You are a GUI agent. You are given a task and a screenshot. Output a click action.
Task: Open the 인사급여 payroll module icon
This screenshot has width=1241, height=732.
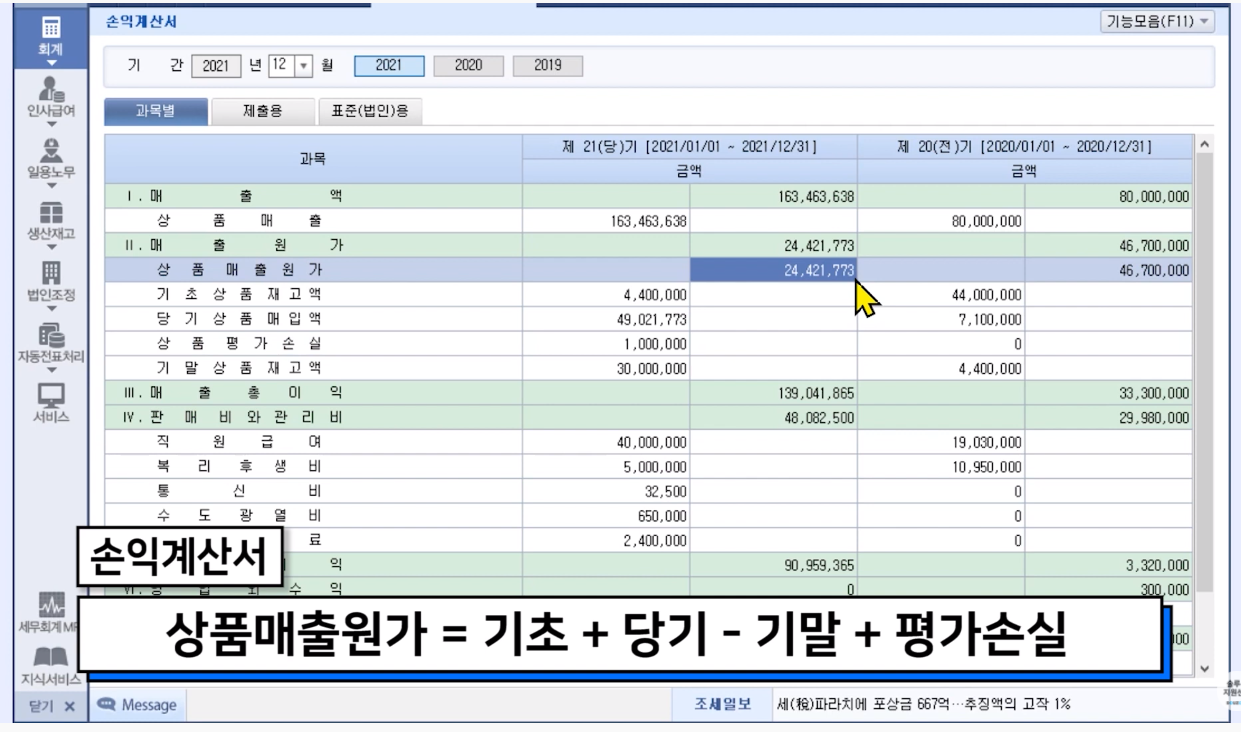pos(51,90)
